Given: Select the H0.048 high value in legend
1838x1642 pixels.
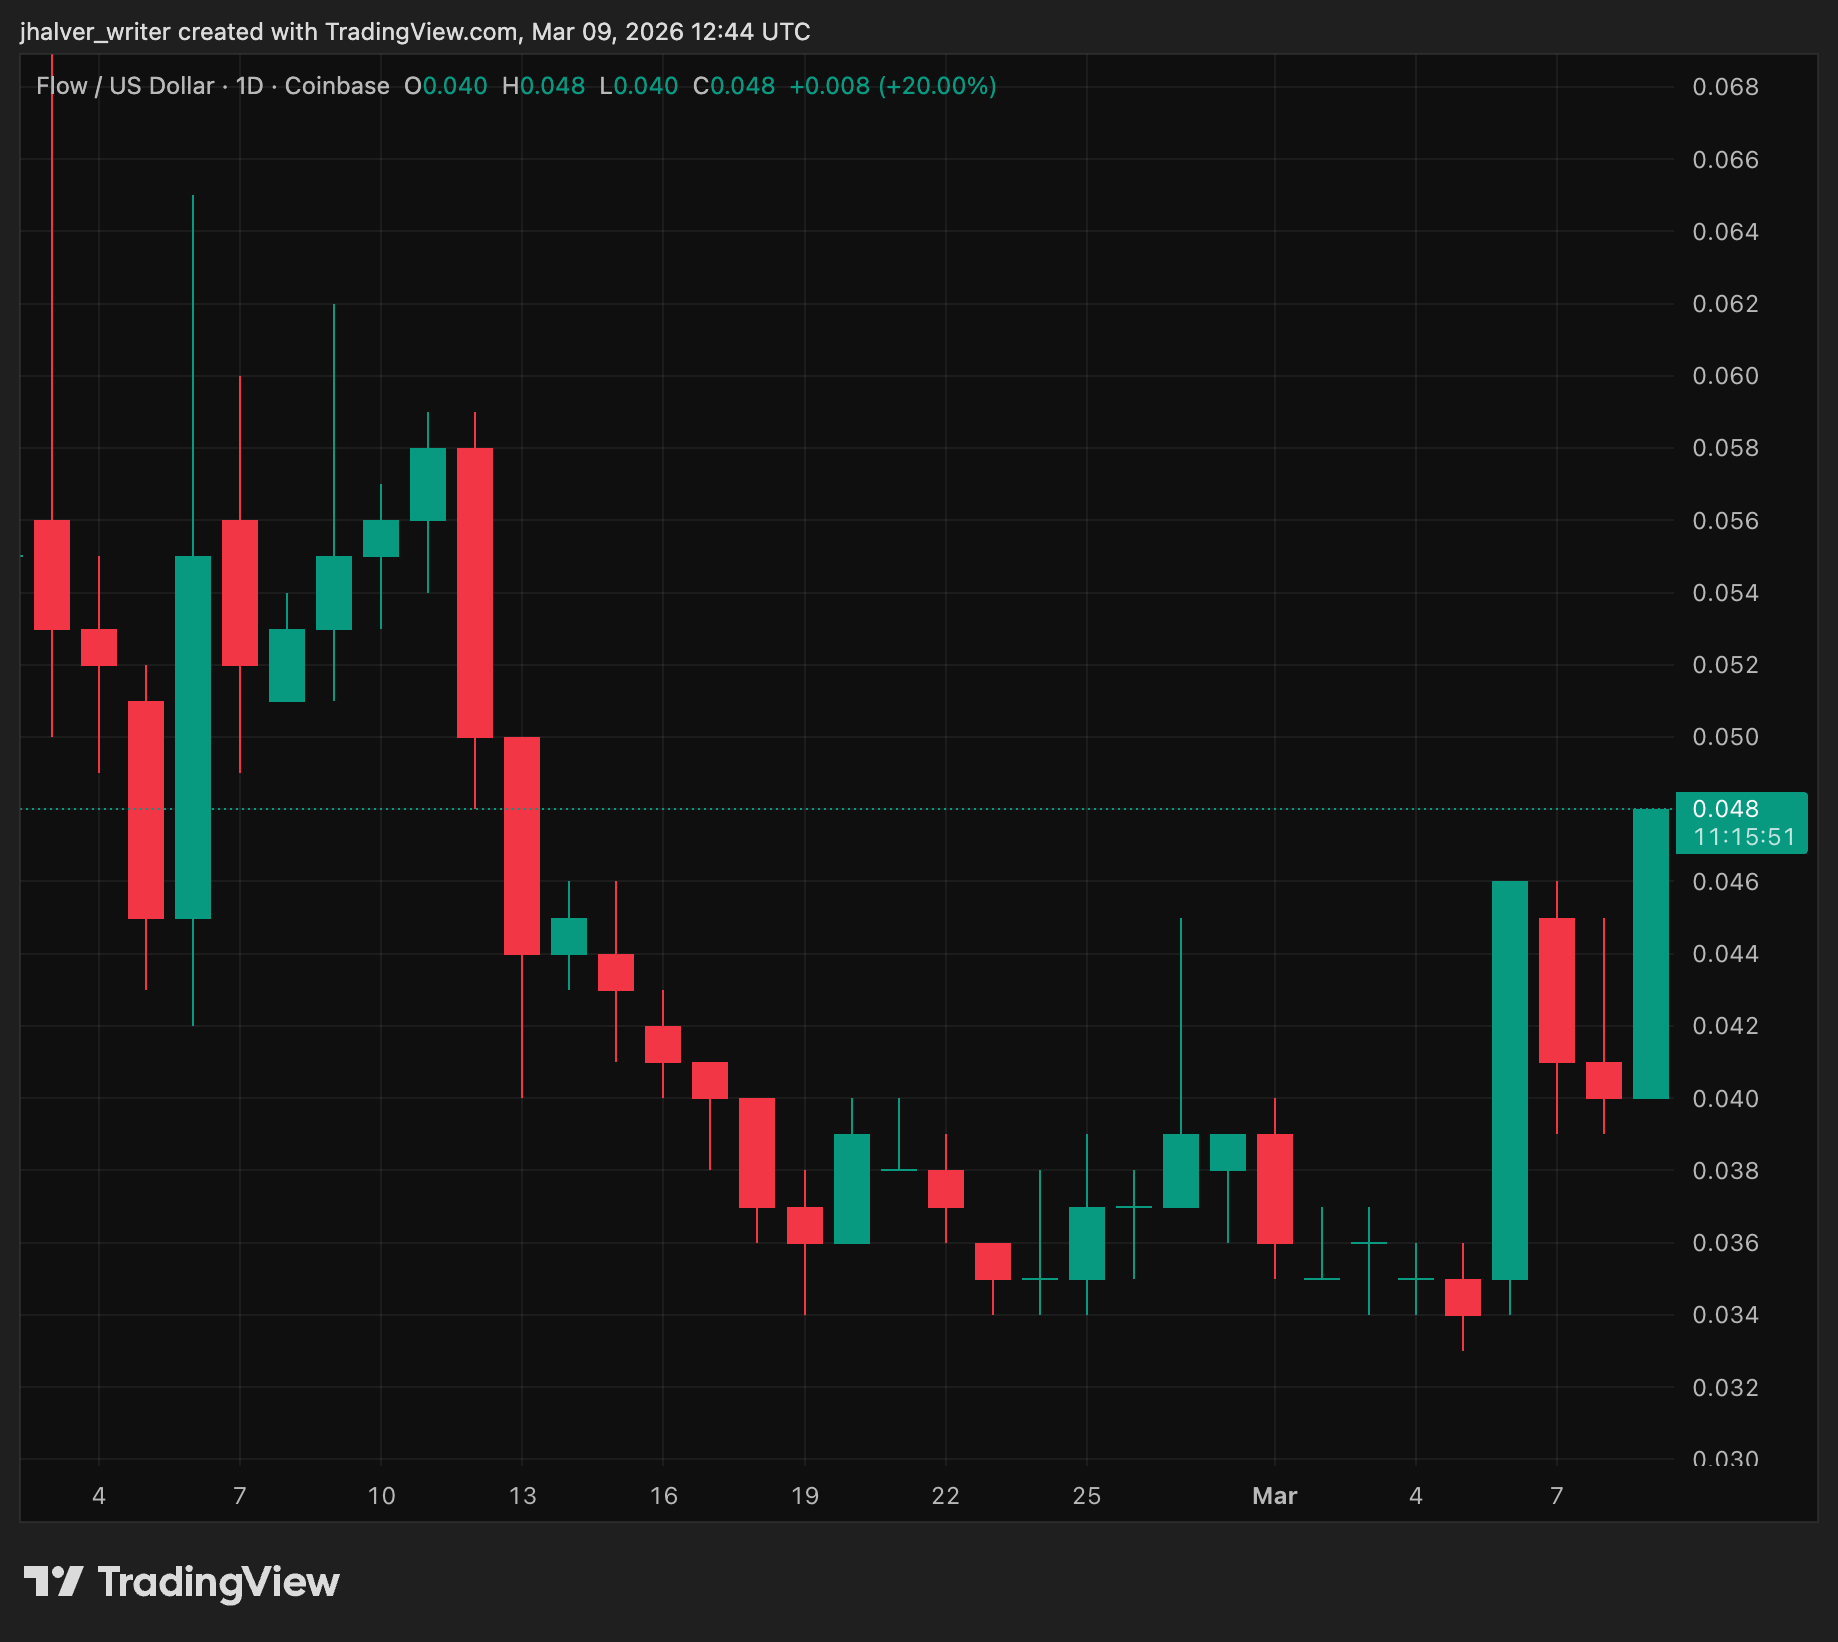Looking at the screenshot, I should pyautogui.click(x=543, y=86).
